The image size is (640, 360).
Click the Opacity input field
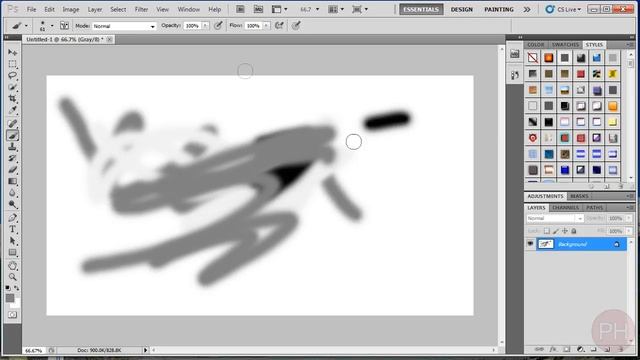click(x=193, y=26)
